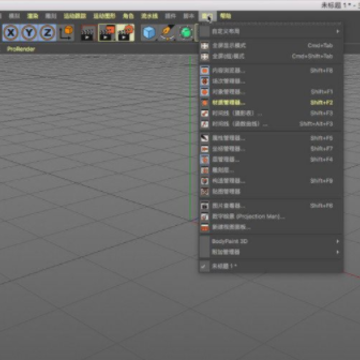Select the spline Pen tool
Image resolution: width=360 pixels, height=360 pixels.
(167, 33)
